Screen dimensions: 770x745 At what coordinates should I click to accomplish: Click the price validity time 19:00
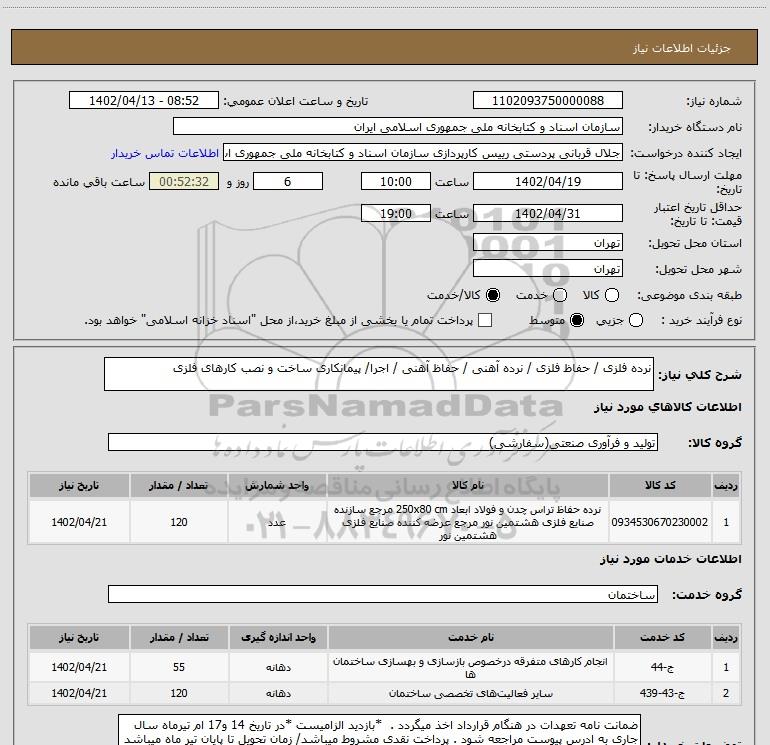click(x=396, y=213)
